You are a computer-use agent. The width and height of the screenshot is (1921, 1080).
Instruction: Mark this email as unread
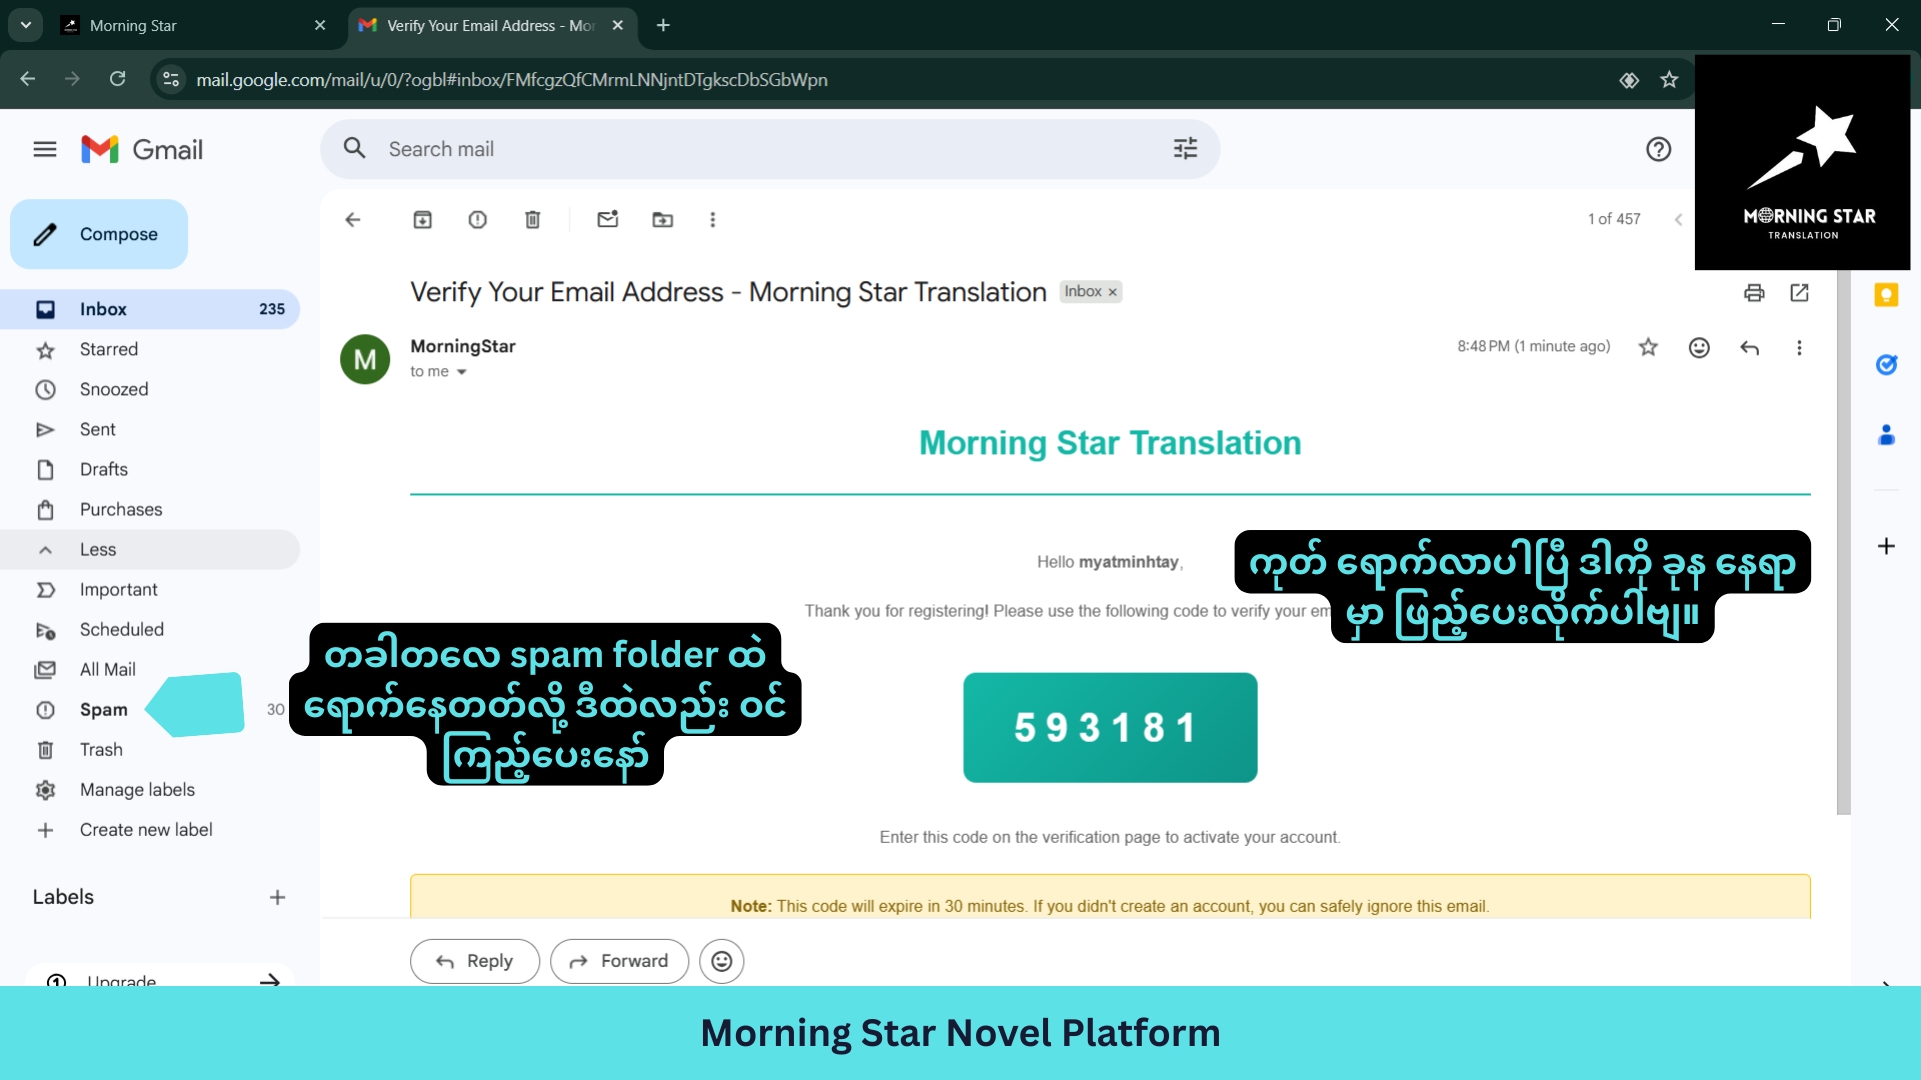607,220
